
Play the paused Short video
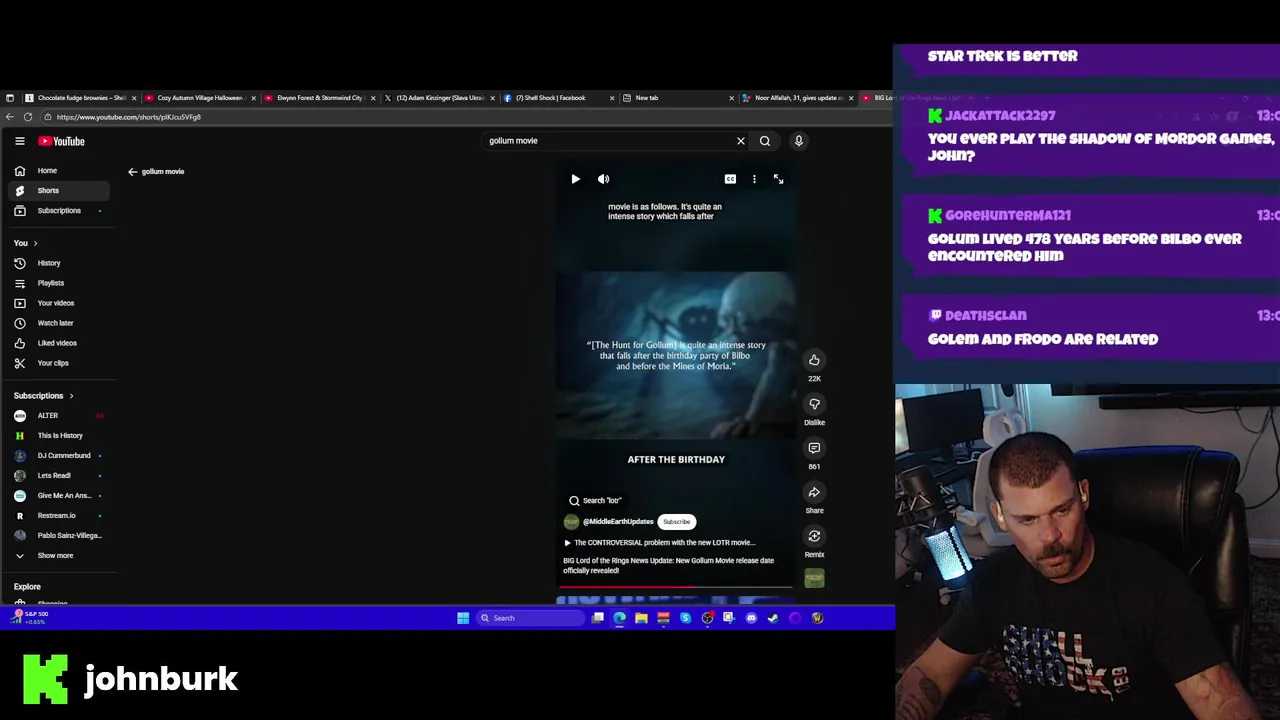[x=575, y=179]
